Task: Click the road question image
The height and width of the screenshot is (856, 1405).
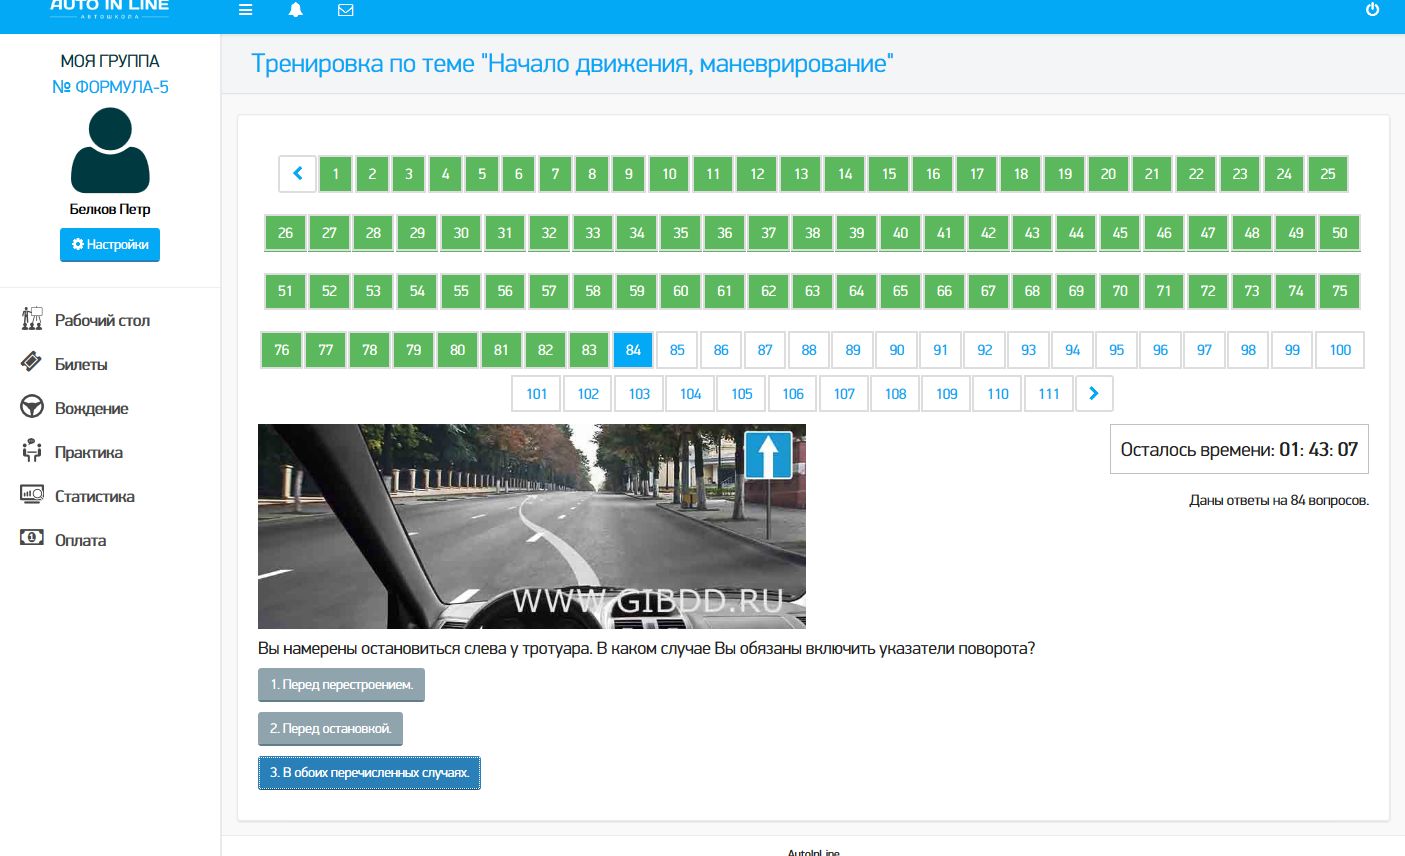Action: (x=531, y=526)
